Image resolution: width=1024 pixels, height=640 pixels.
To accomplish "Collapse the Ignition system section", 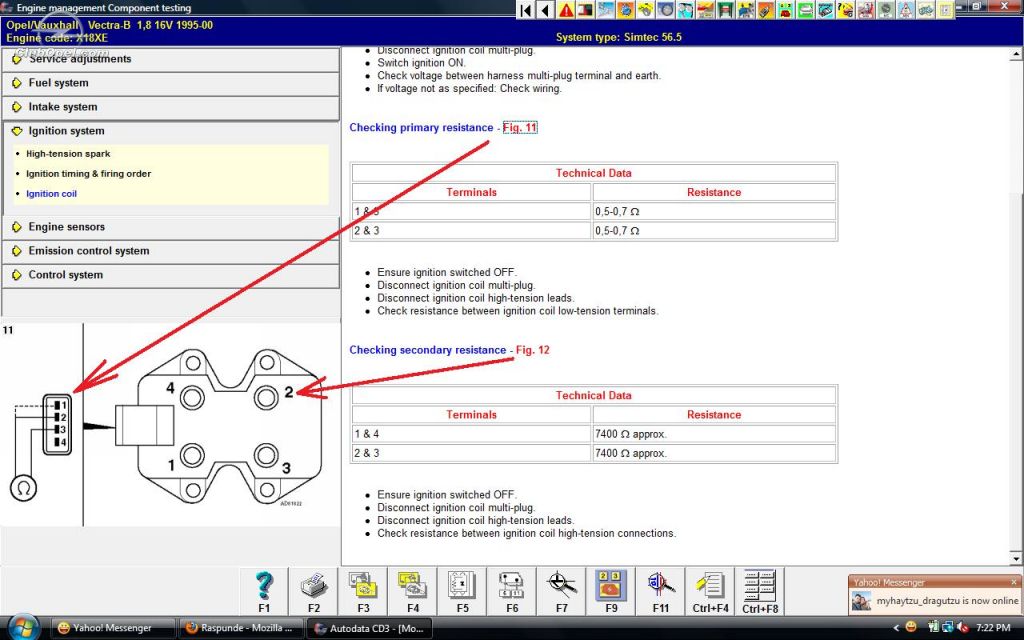I will (x=170, y=131).
